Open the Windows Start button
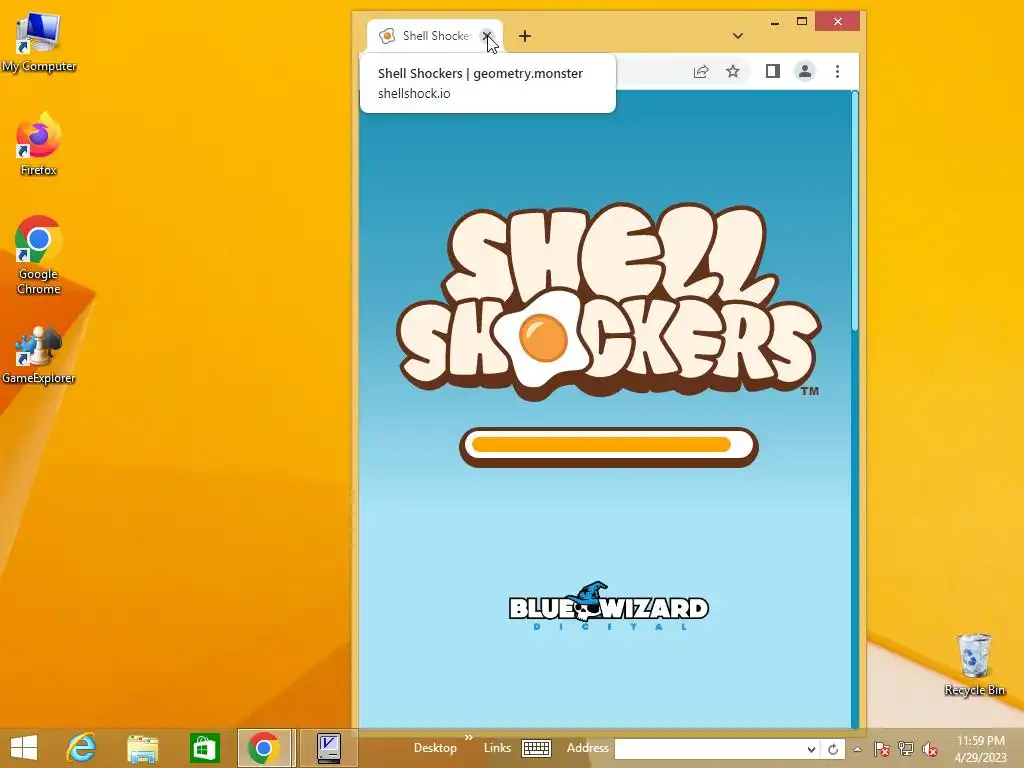Image resolution: width=1024 pixels, height=768 pixels. pos(24,748)
